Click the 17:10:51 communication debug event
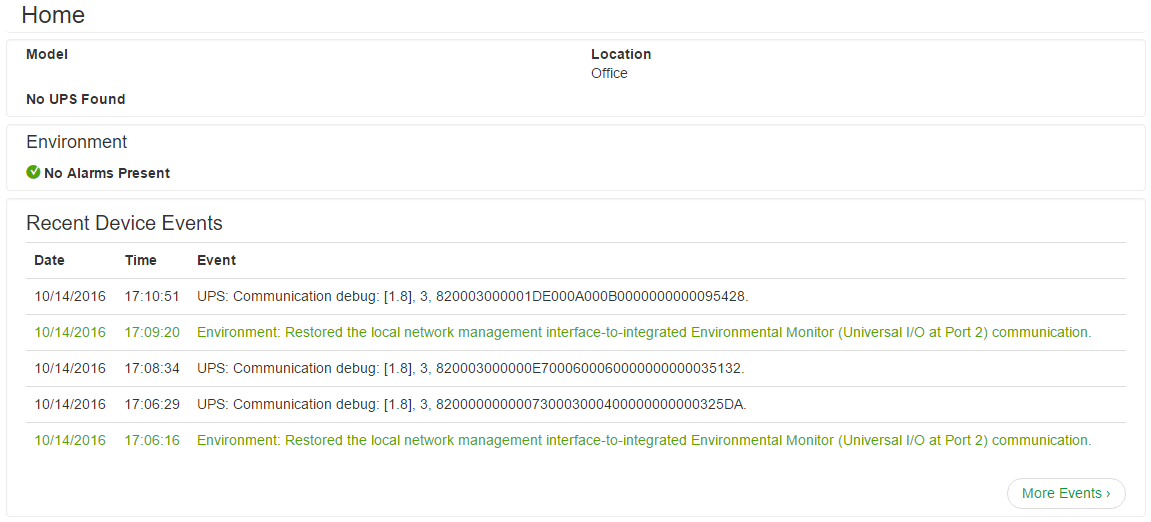The height and width of the screenshot is (522, 1151). click(472, 296)
